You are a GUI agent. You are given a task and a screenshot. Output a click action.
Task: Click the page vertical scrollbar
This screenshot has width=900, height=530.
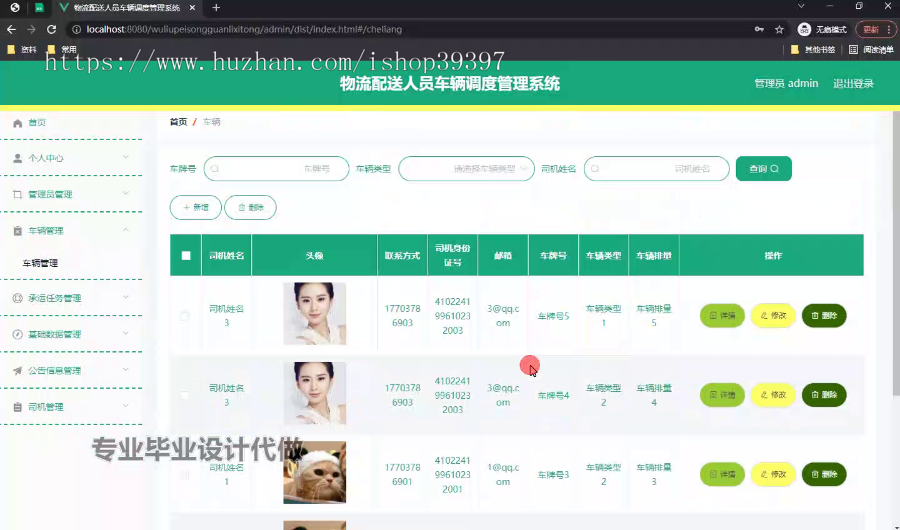pos(896,253)
